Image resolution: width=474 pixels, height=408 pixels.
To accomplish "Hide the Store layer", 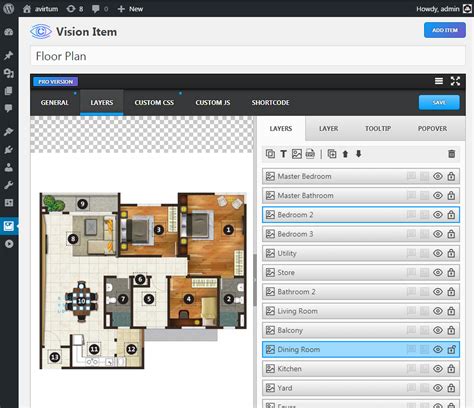I will pyautogui.click(x=438, y=272).
